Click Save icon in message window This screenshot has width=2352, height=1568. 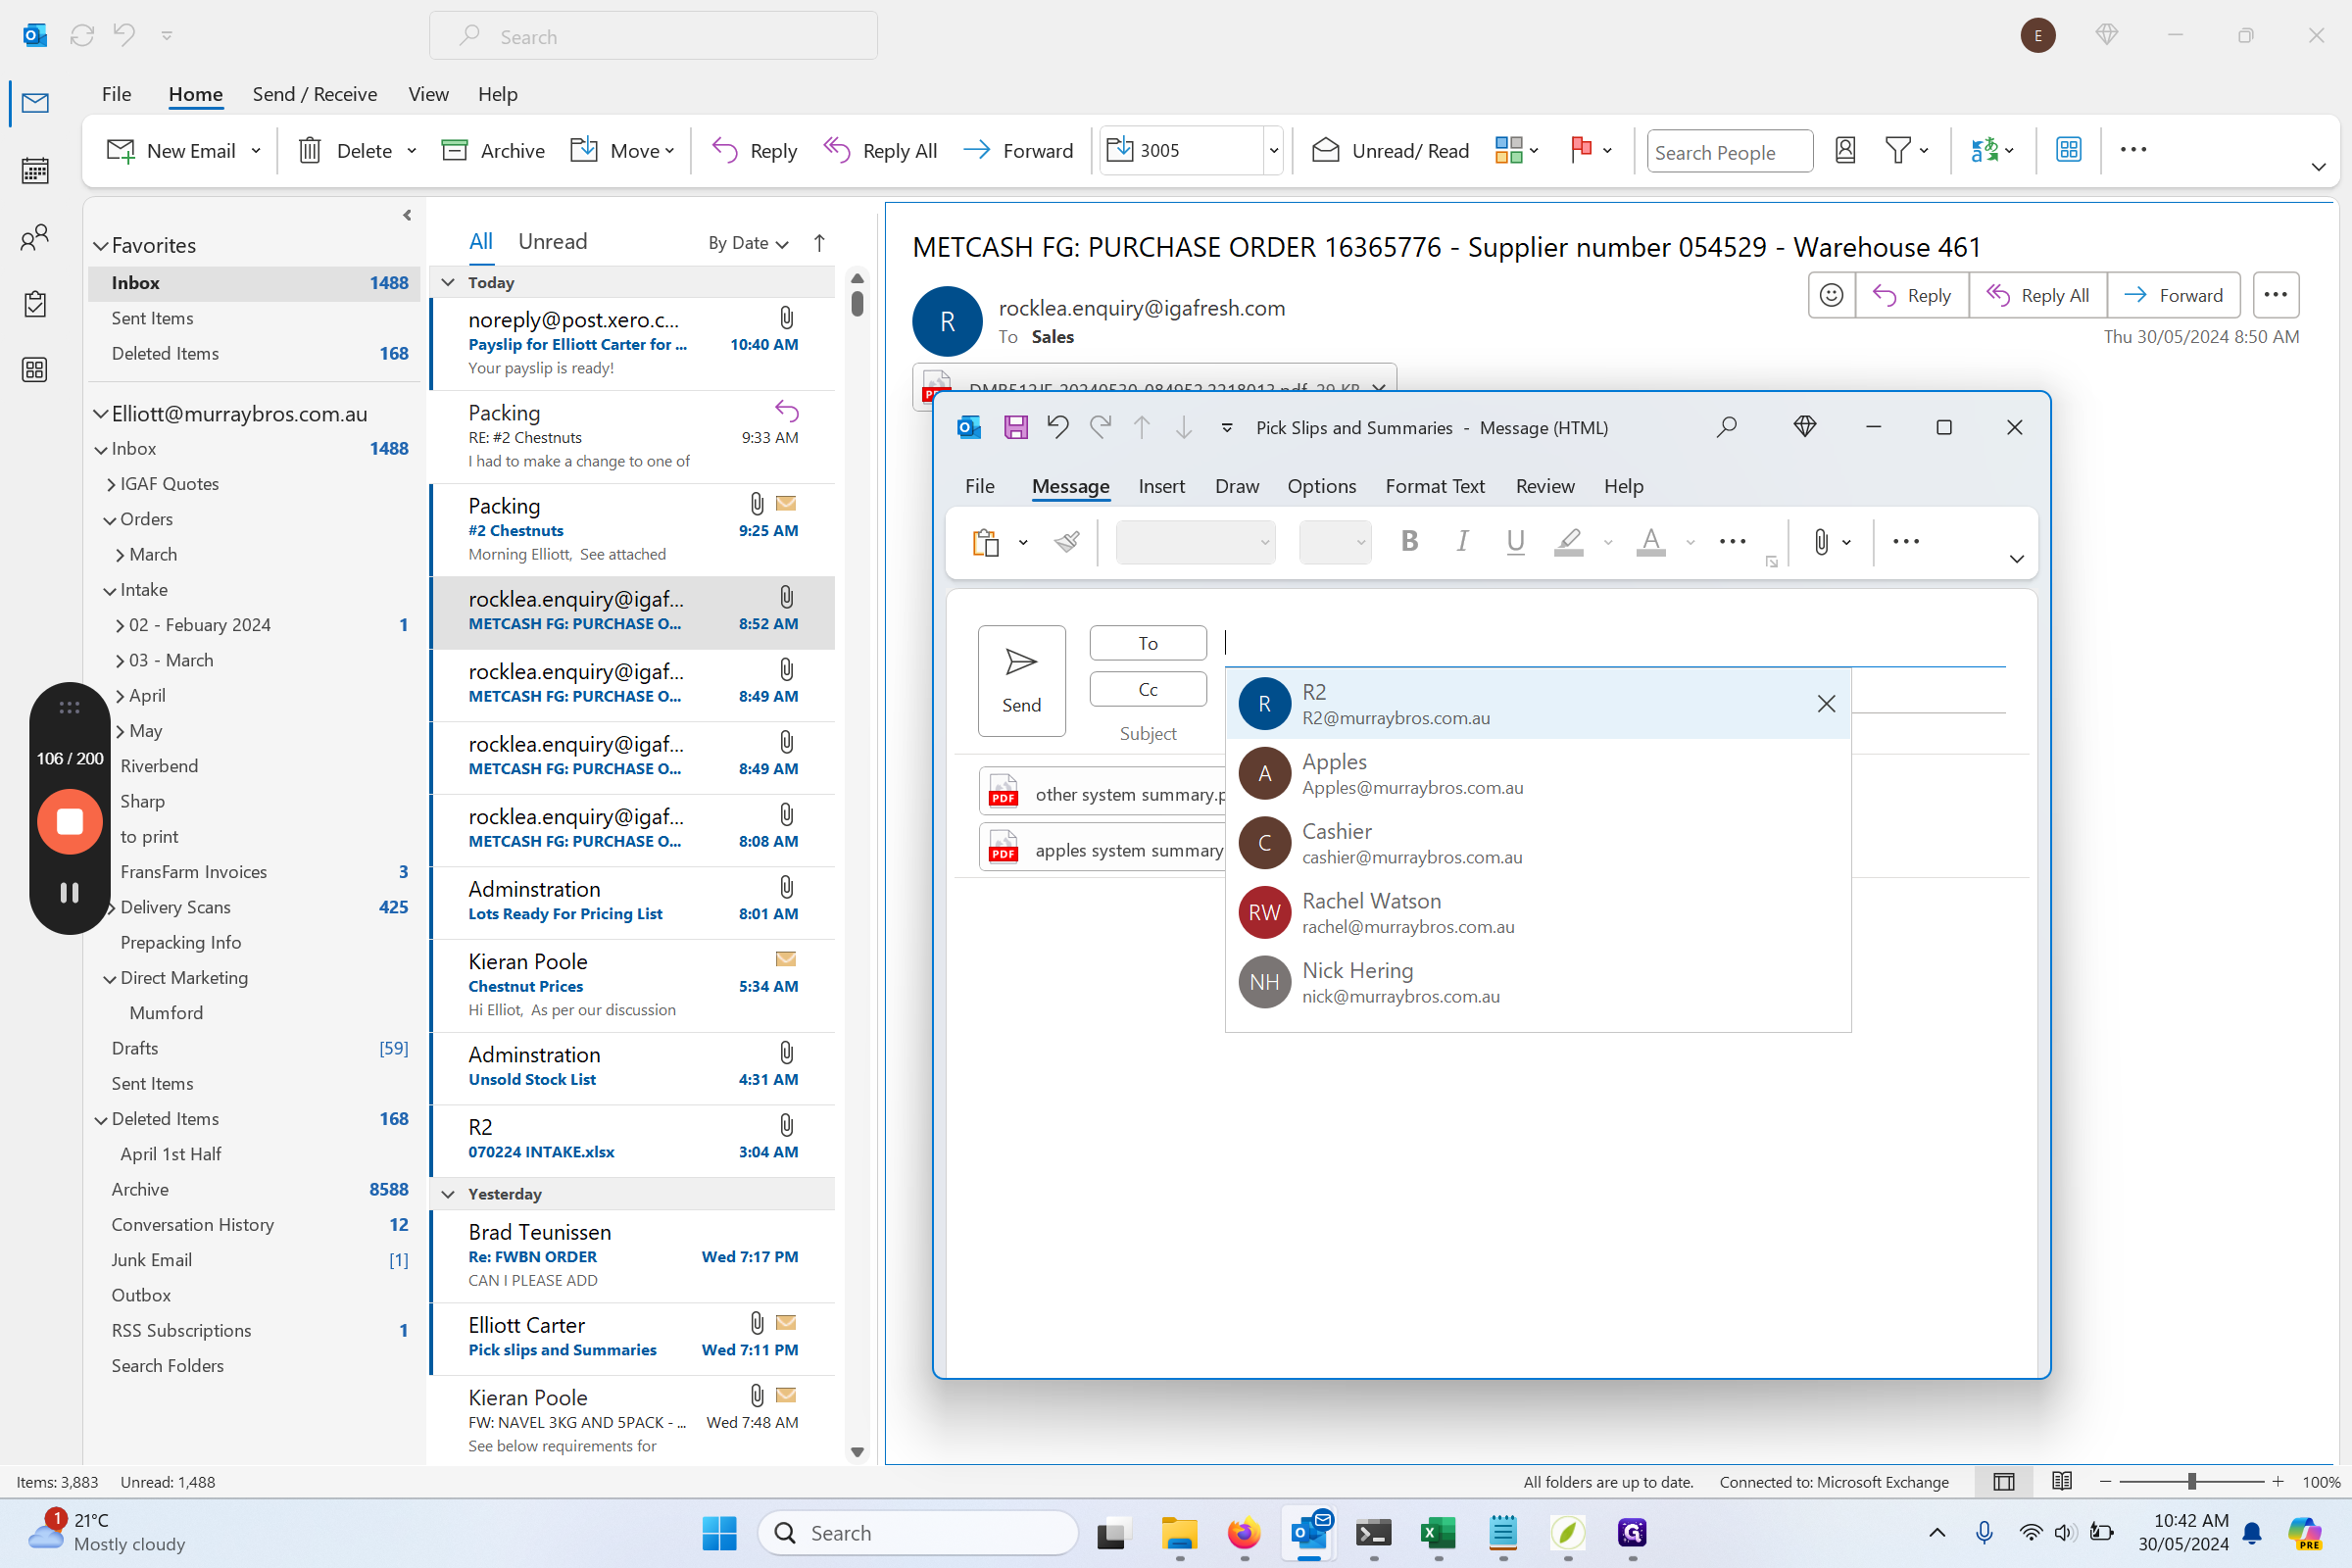(1016, 428)
